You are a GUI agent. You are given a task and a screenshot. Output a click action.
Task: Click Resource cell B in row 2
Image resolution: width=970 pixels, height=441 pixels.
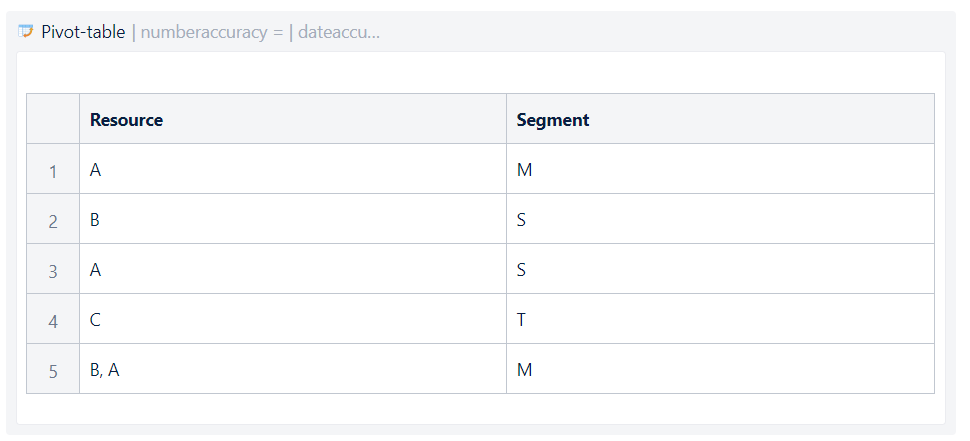(95, 220)
